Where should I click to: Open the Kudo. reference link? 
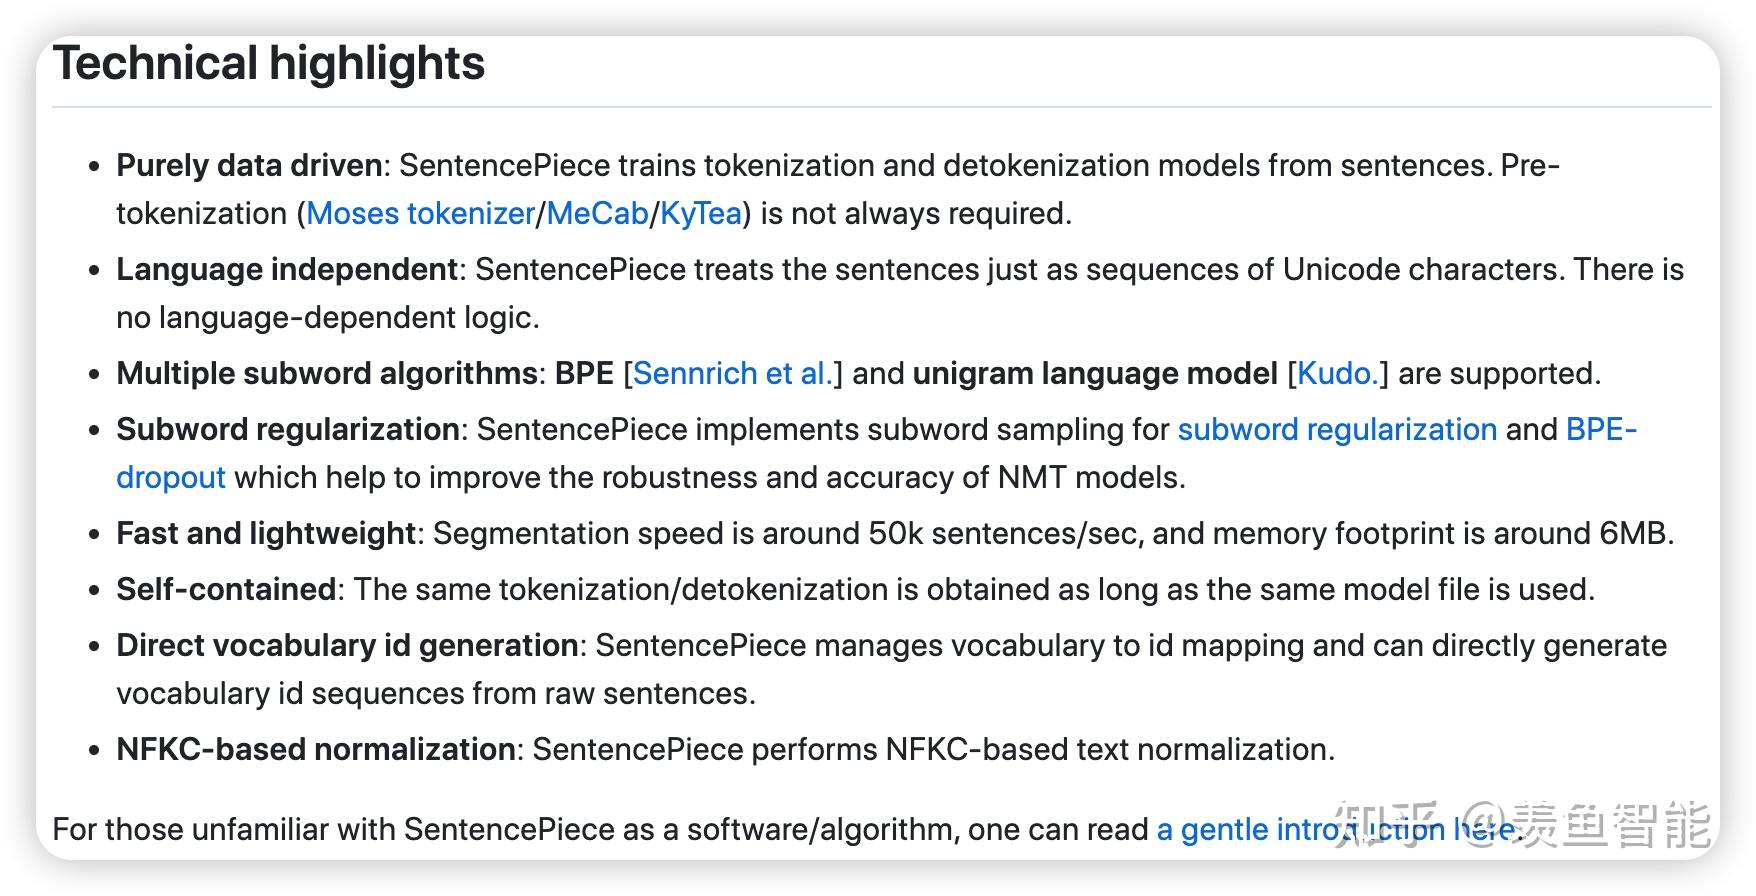[1337, 374]
